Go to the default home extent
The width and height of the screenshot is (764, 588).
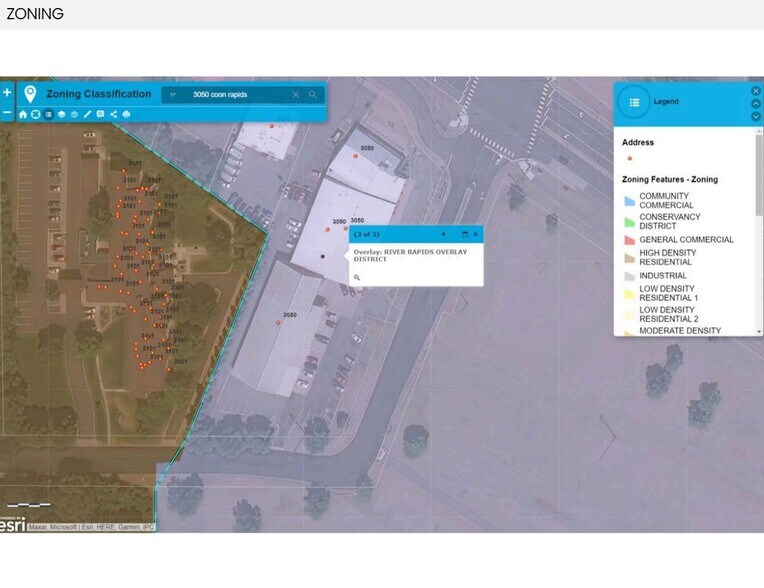23,114
